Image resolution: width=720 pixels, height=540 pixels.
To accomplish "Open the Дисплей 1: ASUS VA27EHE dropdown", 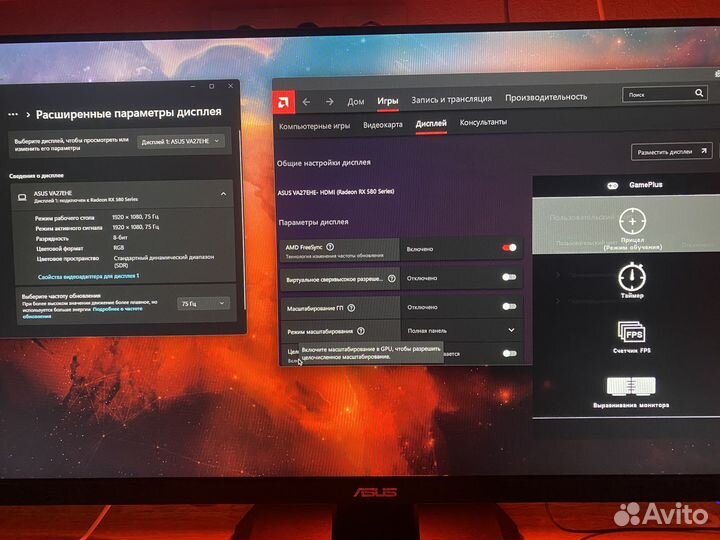I will [180, 141].
